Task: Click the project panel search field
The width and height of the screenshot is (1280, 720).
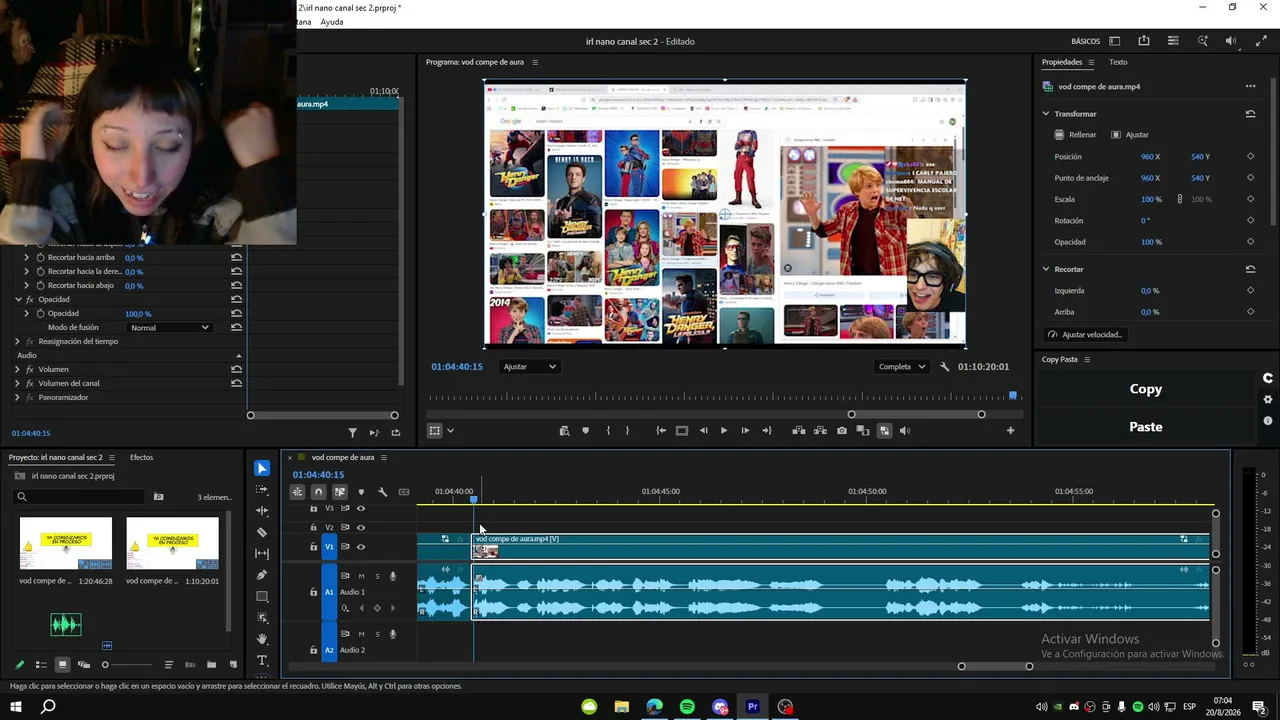Action: (x=80, y=497)
